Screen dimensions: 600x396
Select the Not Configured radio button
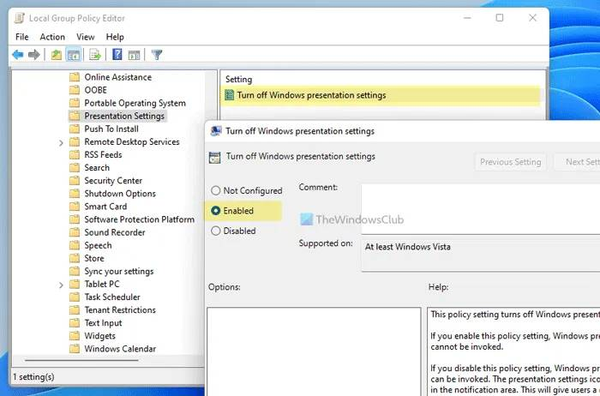pyautogui.click(x=216, y=191)
